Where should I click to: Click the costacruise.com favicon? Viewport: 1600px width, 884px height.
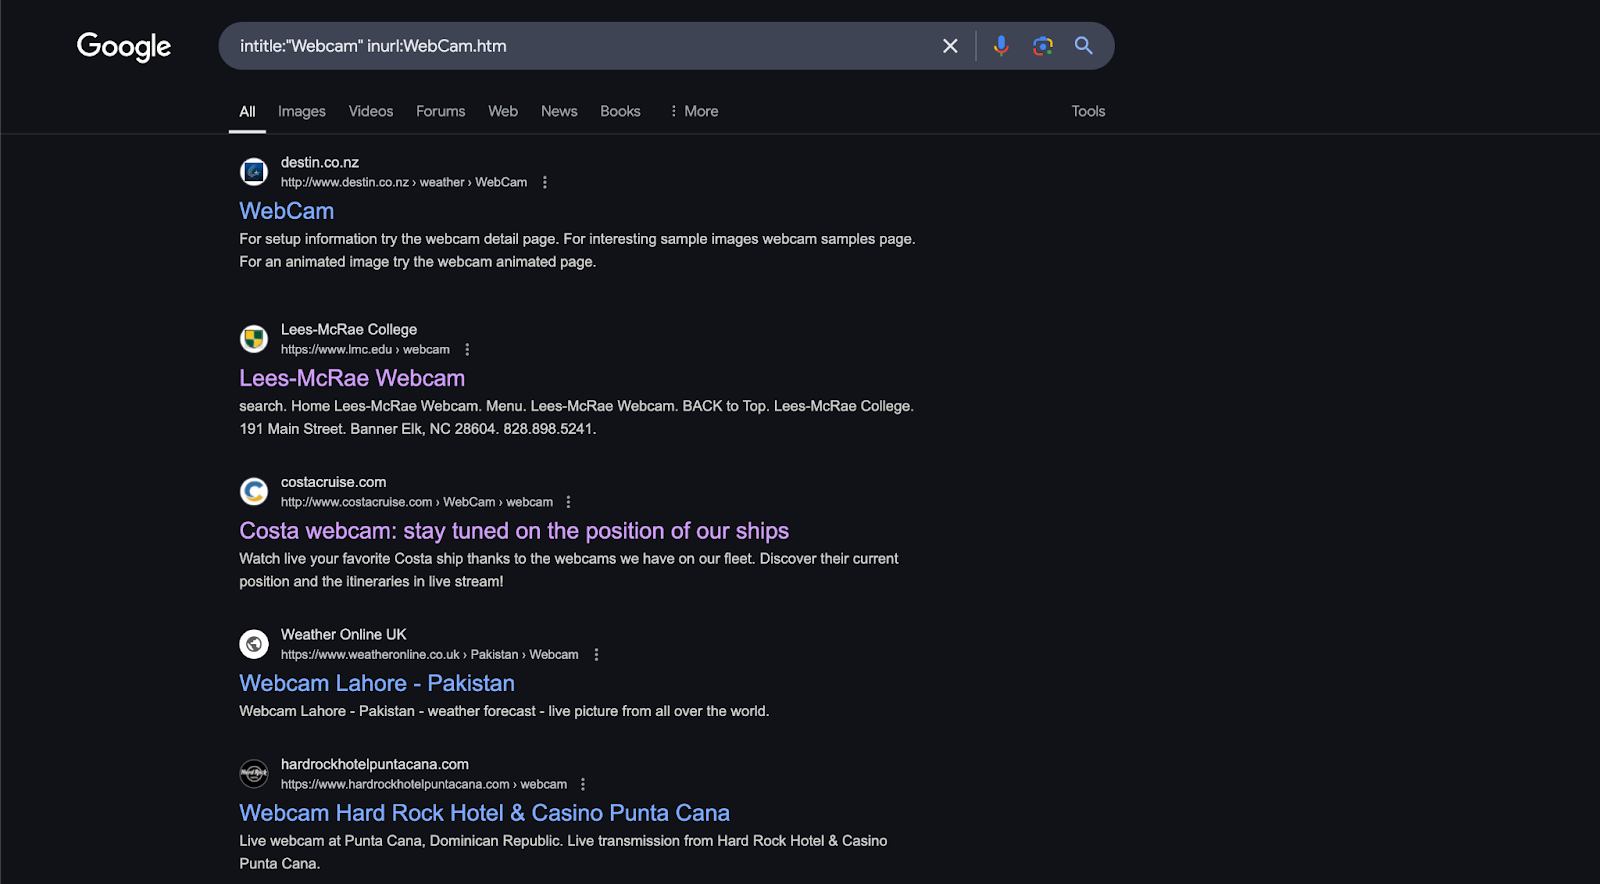click(254, 492)
